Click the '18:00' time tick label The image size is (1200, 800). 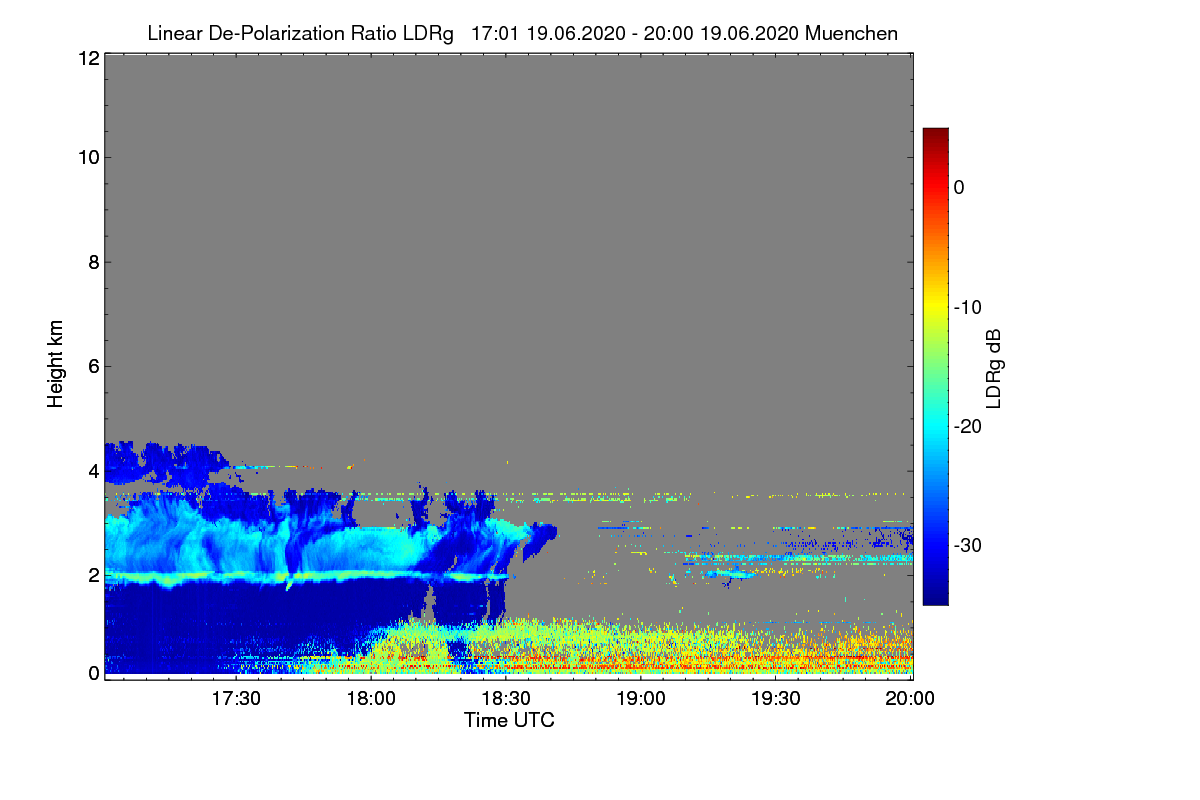coord(371,699)
